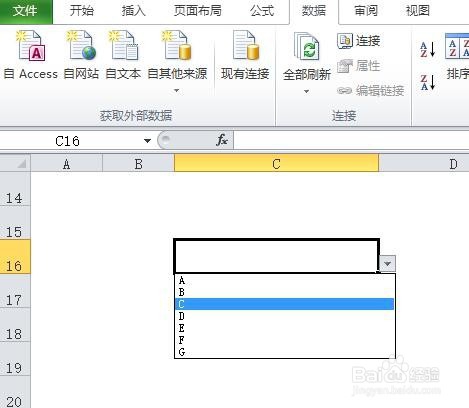Expand the Name Box dropdown arrow
The width and height of the screenshot is (469, 408).
tap(147, 141)
